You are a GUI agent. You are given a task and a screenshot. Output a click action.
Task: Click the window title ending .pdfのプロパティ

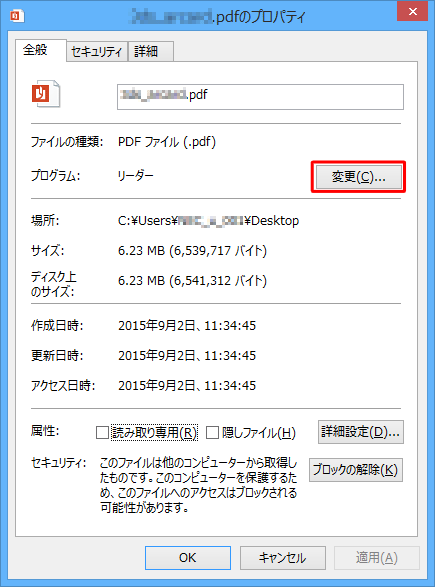[218, 16]
